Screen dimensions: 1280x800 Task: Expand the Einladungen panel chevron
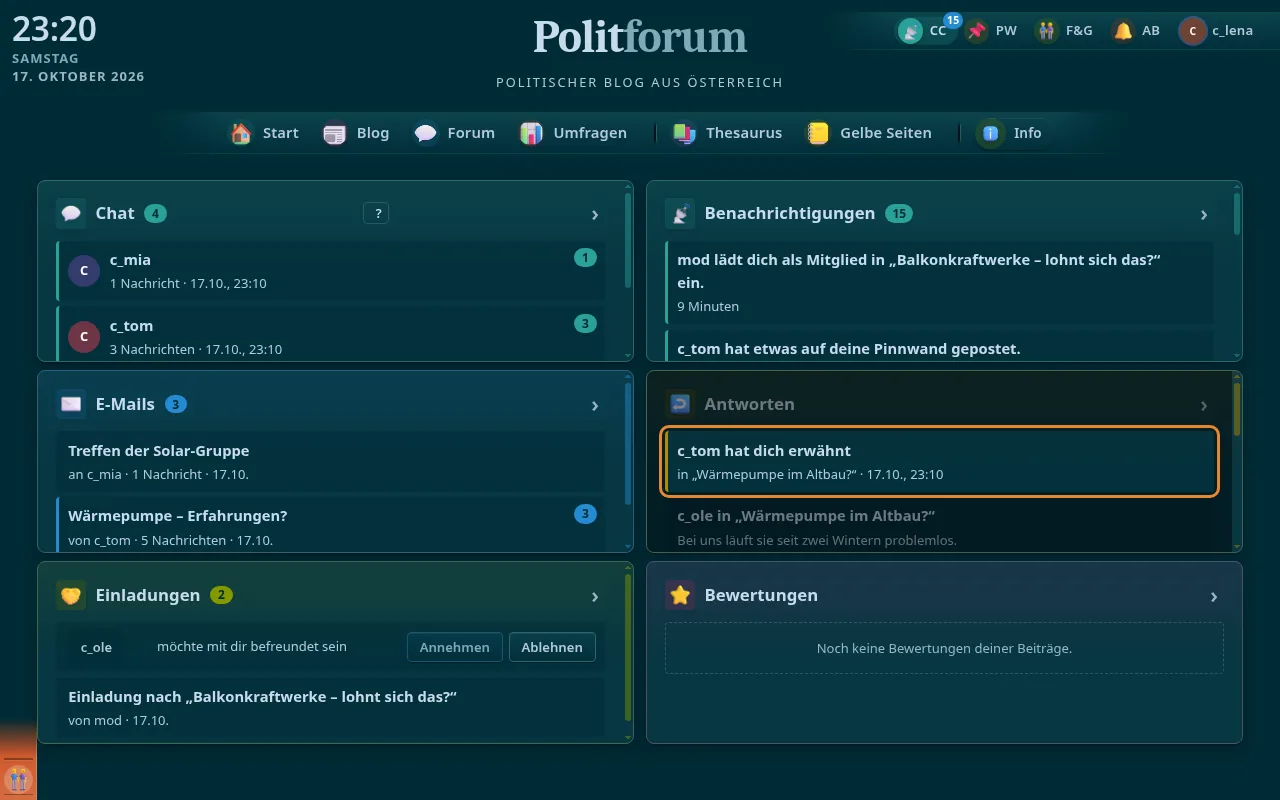(x=595, y=596)
